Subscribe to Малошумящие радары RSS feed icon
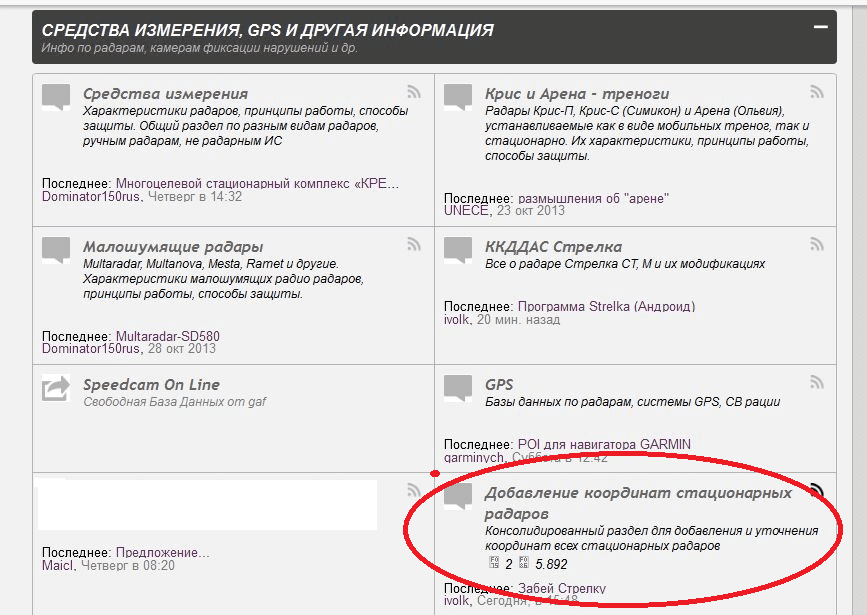The height and width of the screenshot is (615, 867). coord(414,245)
